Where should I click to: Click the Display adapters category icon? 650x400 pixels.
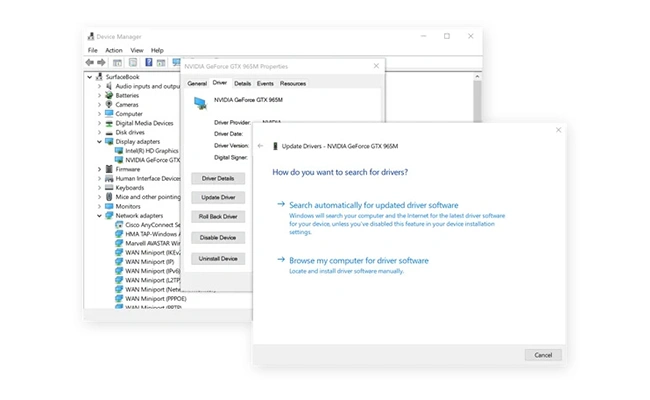(109, 141)
